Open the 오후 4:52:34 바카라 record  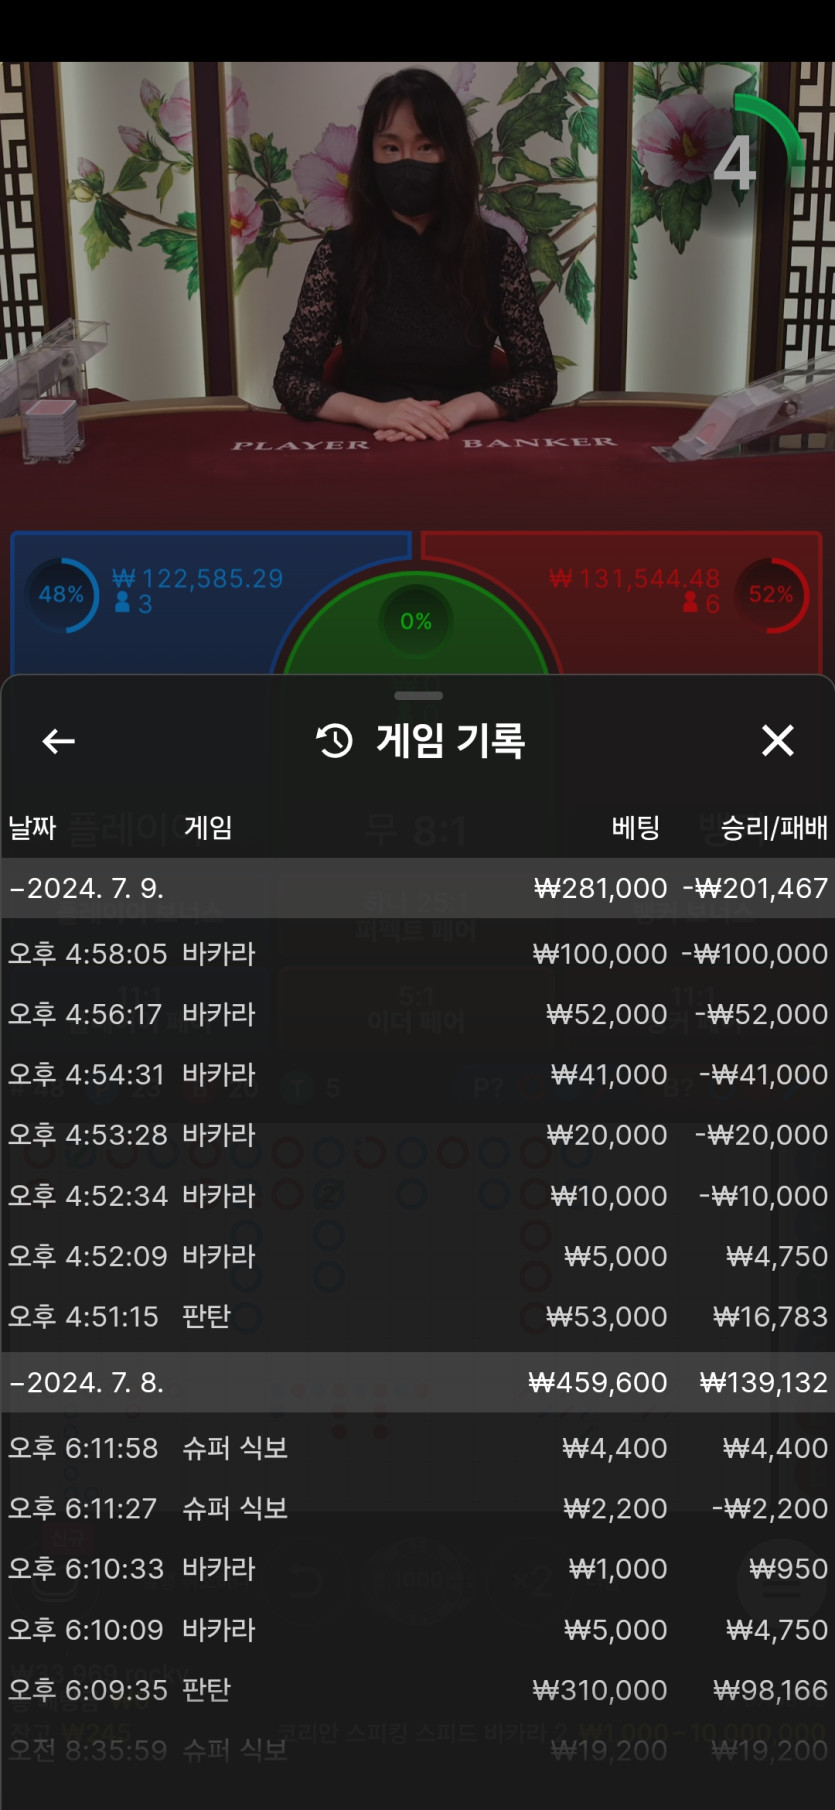point(417,1196)
